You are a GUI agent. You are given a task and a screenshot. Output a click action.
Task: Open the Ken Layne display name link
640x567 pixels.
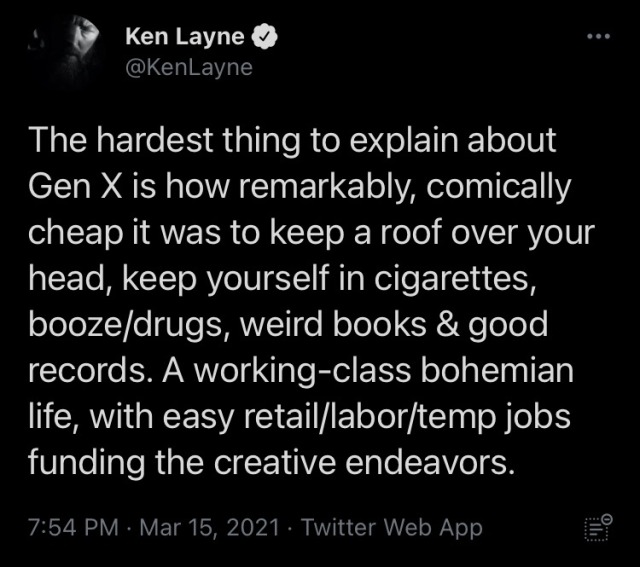pos(184,38)
